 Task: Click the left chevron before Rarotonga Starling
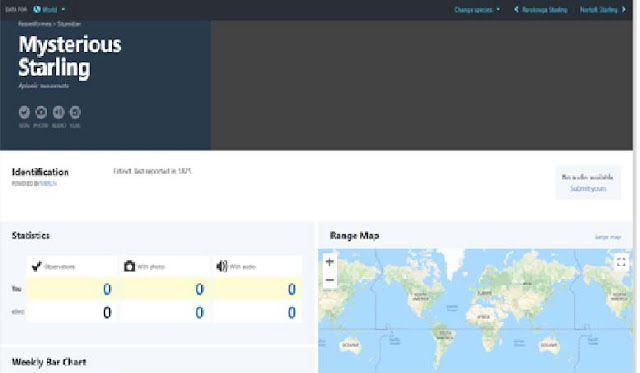516,9
